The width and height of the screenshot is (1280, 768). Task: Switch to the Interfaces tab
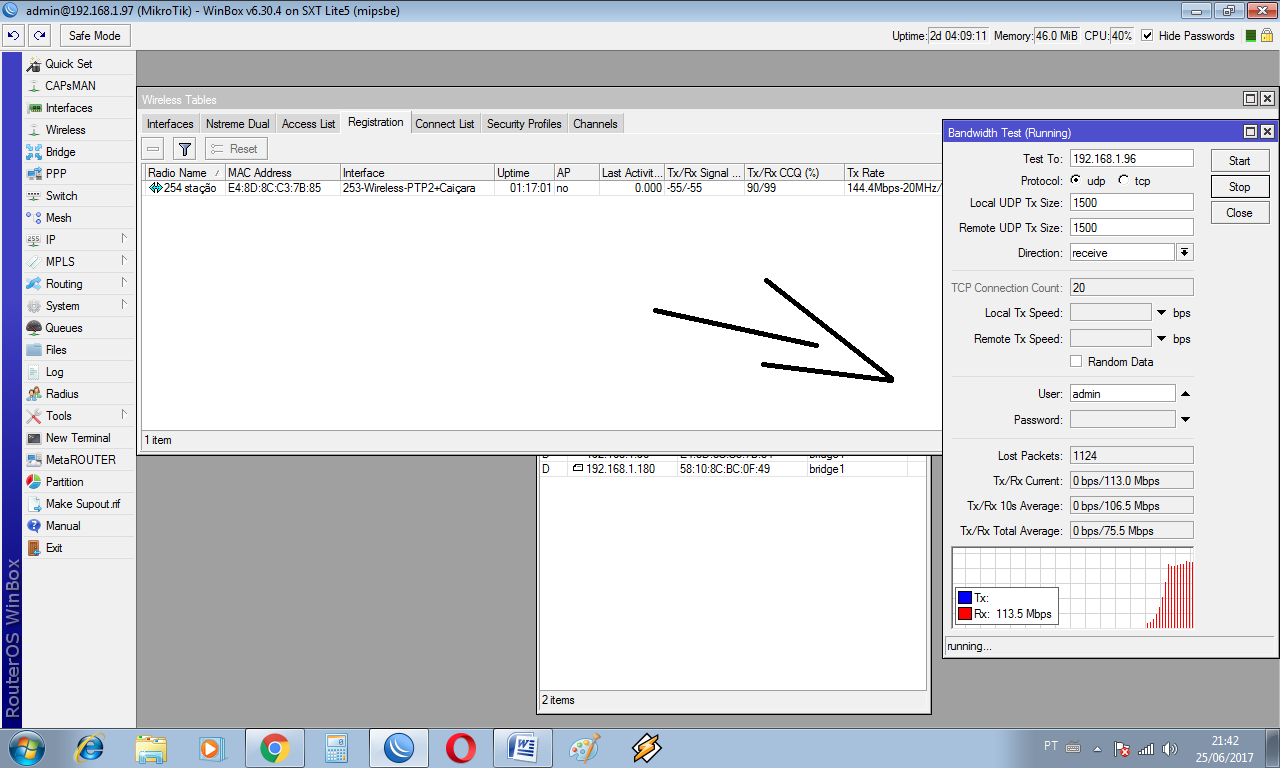[x=170, y=124]
